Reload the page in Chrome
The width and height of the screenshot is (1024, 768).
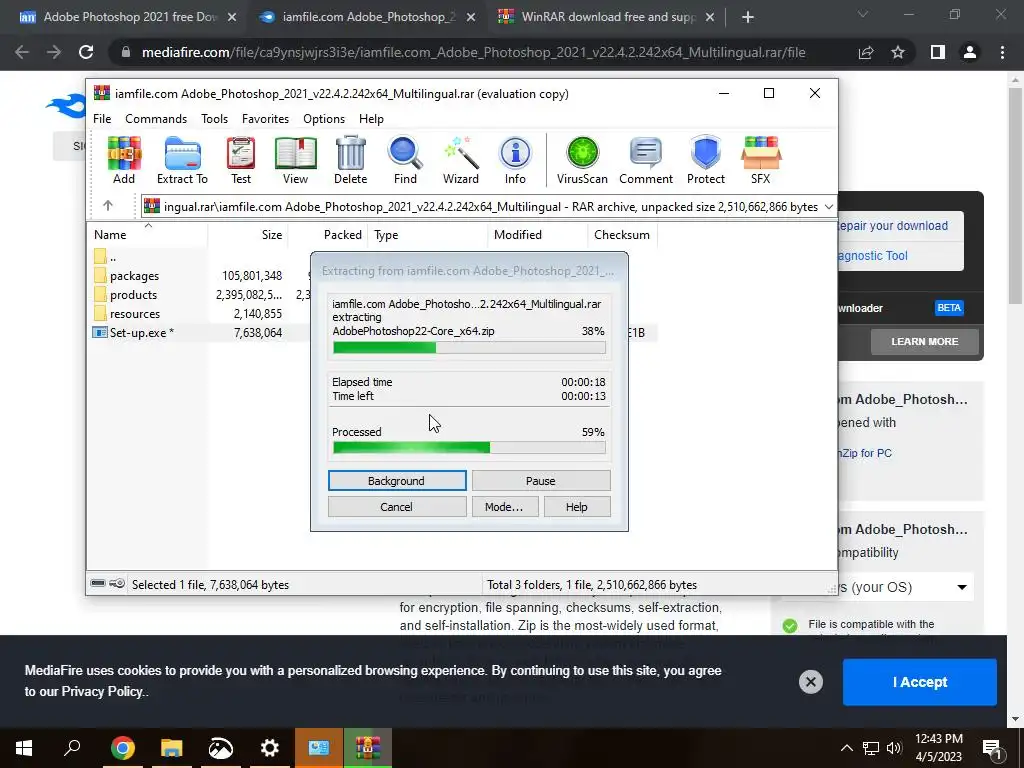pos(86,52)
